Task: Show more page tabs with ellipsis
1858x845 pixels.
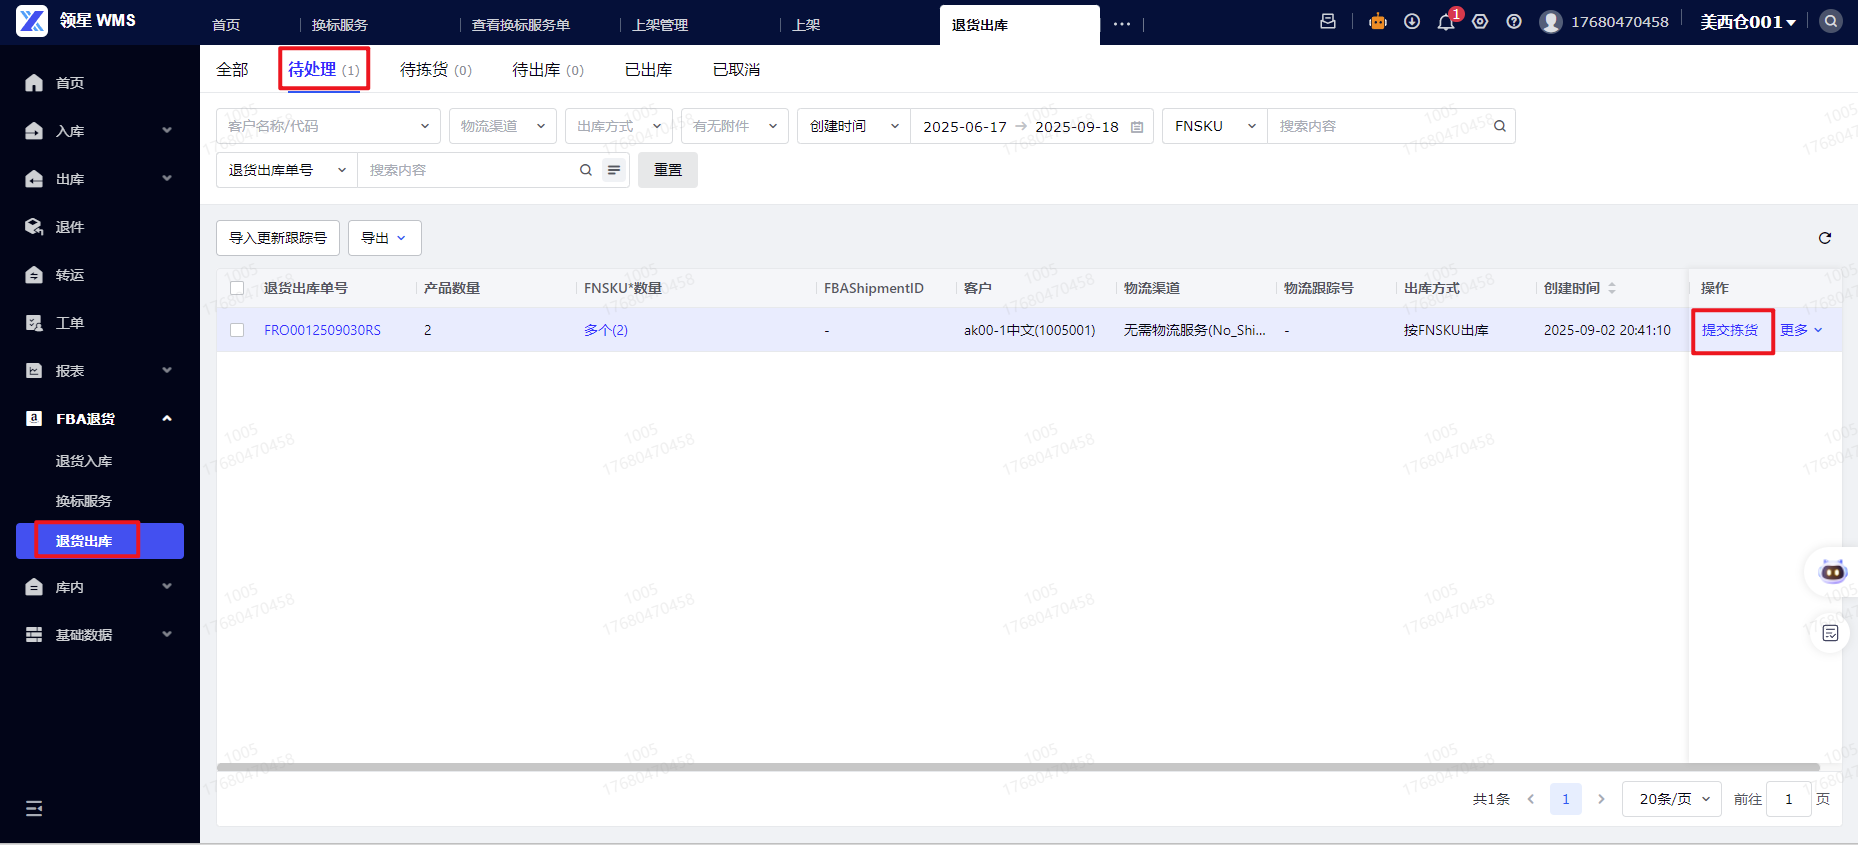Action: 1122,24
